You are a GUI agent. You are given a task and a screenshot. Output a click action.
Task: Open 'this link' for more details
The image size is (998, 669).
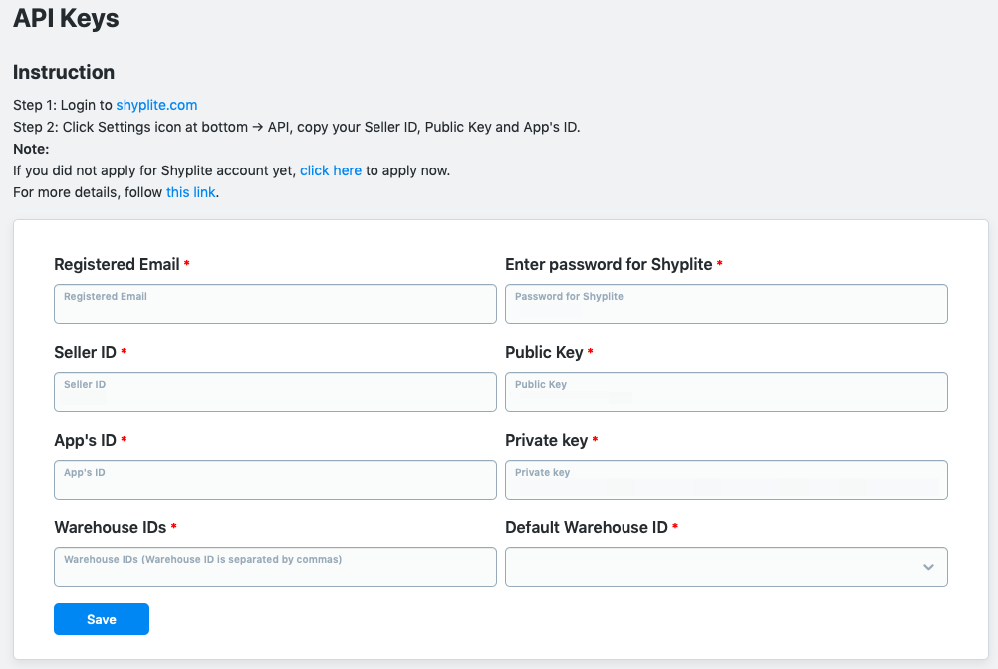pyautogui.click(x=191, y=192)
